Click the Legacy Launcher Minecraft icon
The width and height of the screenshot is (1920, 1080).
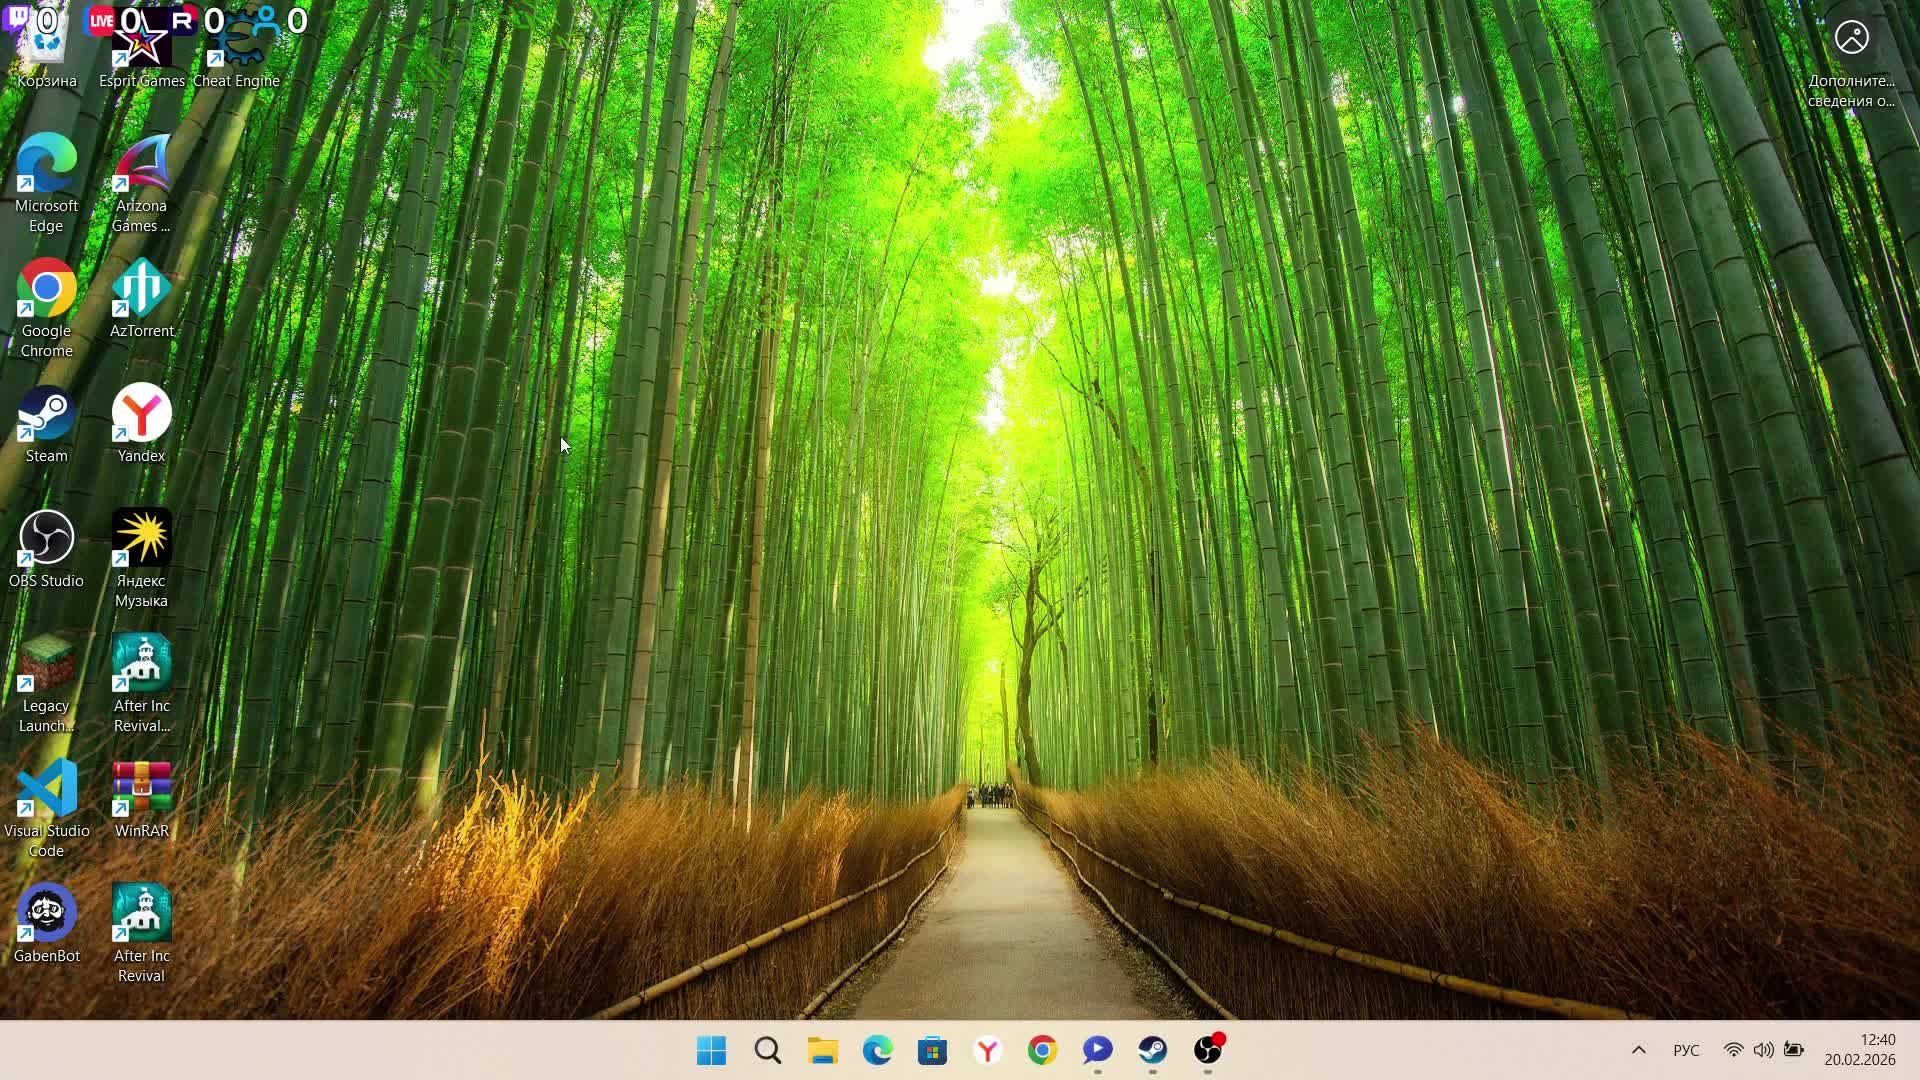tap(46, 665)
